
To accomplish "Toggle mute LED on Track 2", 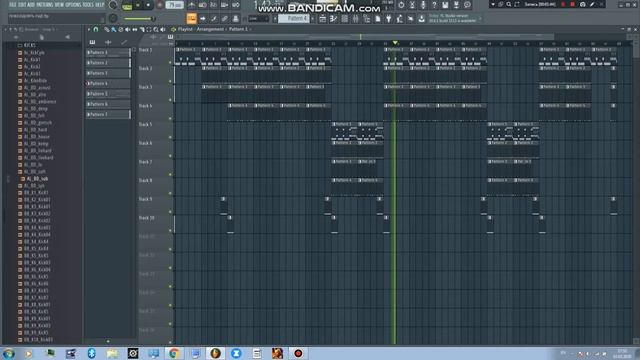I will pyautogui.click(x=170, y=81).
